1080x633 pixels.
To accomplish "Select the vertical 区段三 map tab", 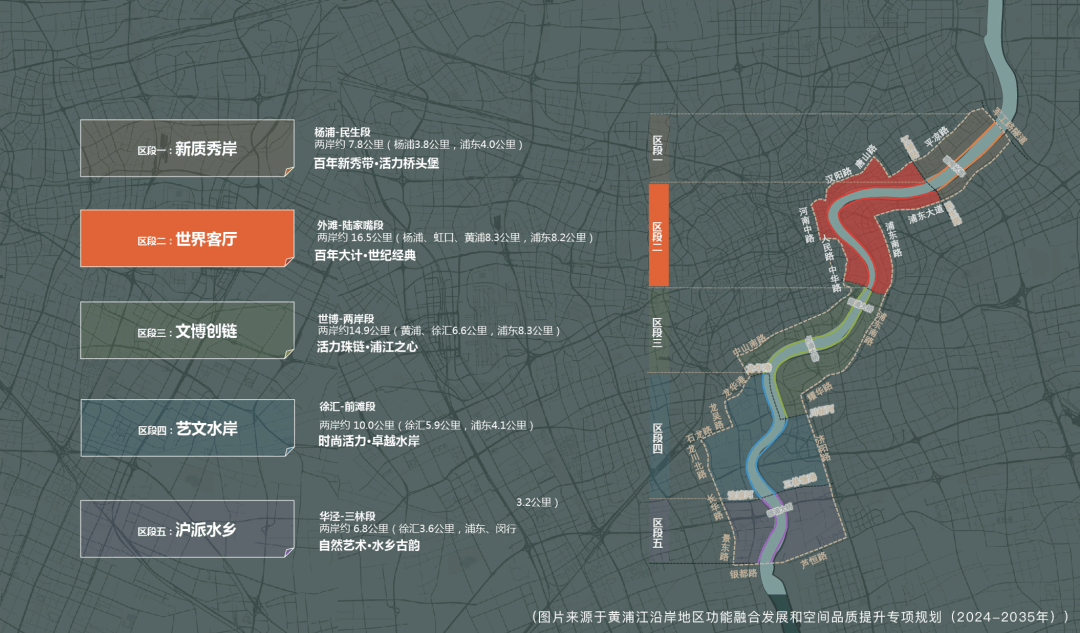I will [x=658, y=330].
